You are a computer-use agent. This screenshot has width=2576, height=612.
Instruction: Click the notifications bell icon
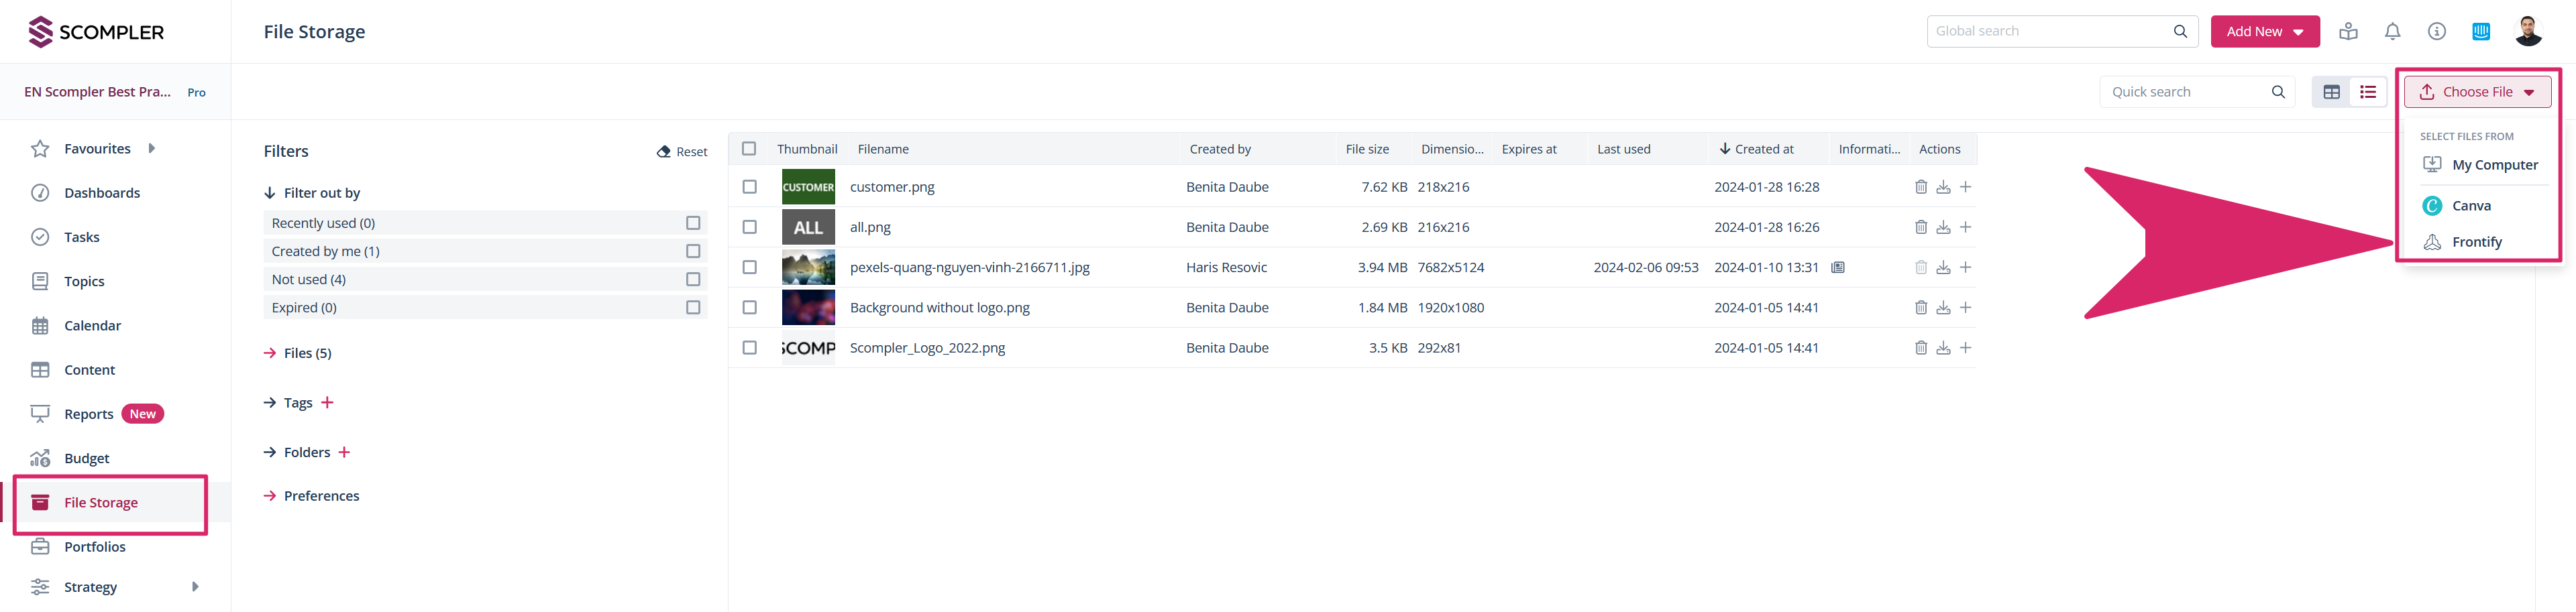click(x=2392, y=32)
